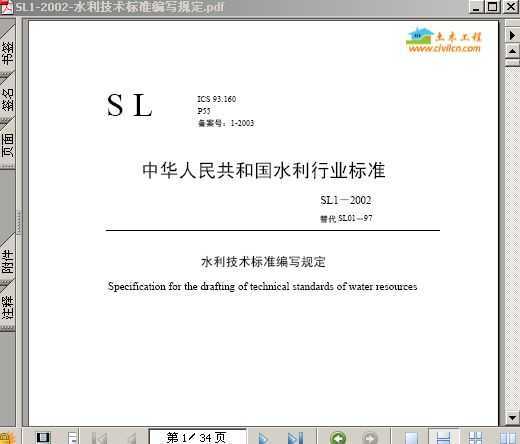Image resolution: width=520 pixels, height=444 pixels.
Task: Open the 页面 (Pages) side tab
Action: (7, 145)
